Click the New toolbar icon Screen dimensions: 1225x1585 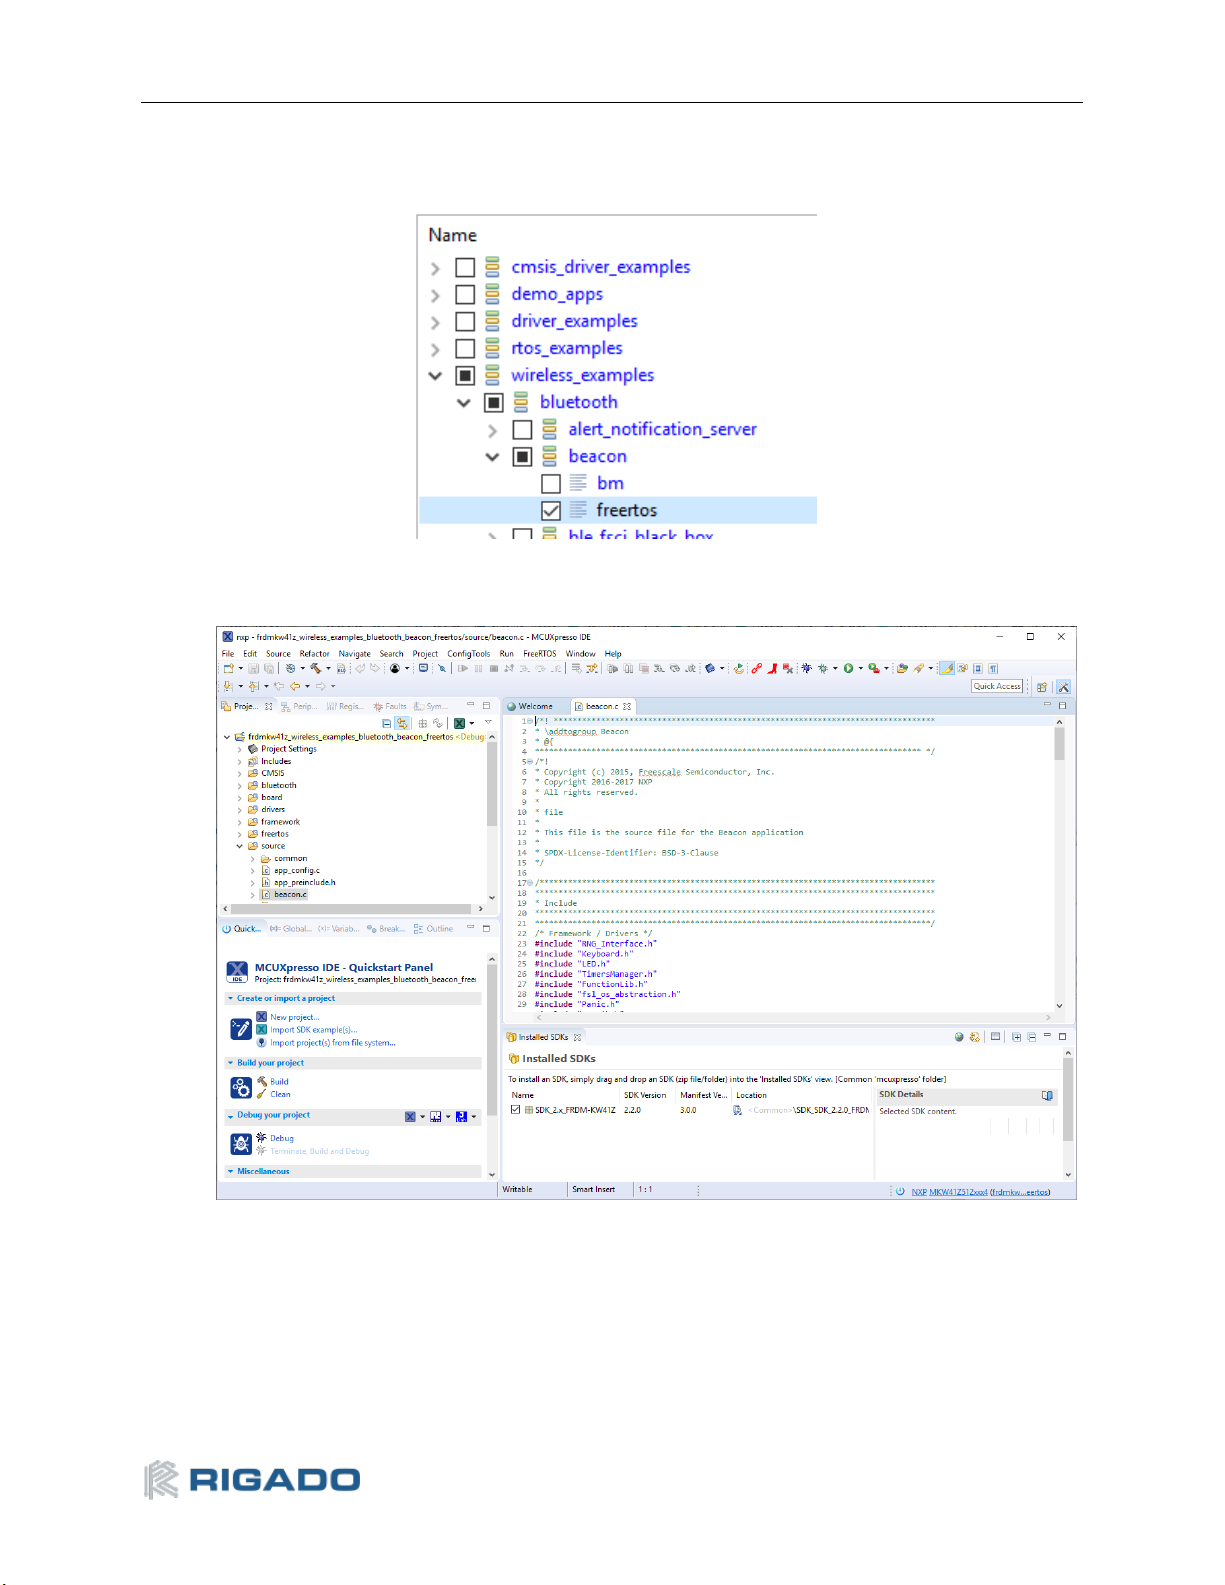(x=228, y=669)
